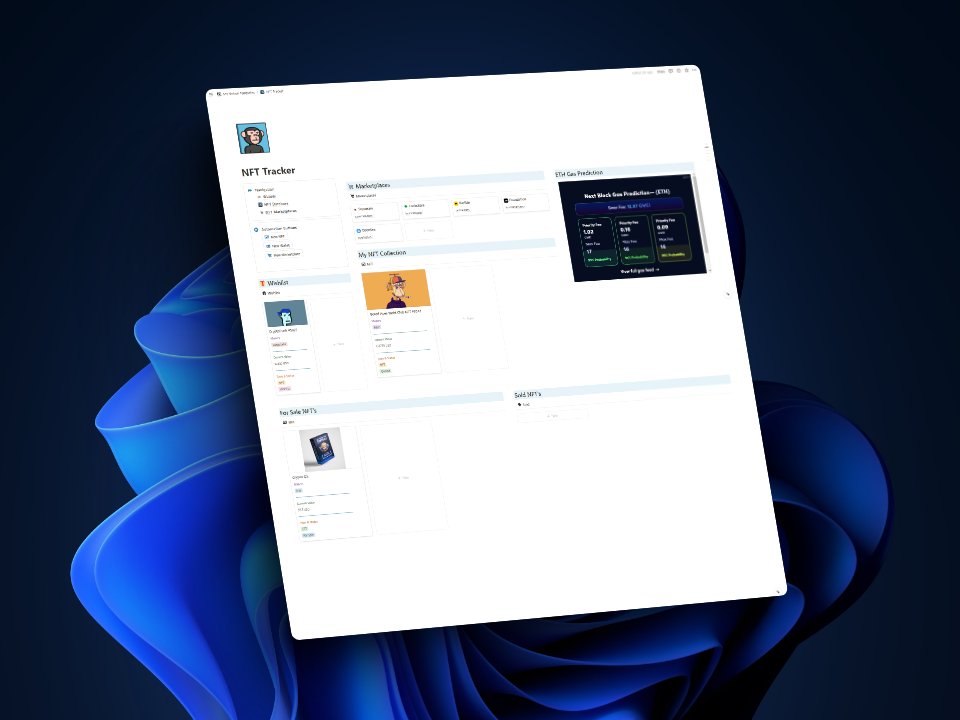Click the My NFT Collection heading
This screenshot has height=720, width=960.
click(382, 253)
